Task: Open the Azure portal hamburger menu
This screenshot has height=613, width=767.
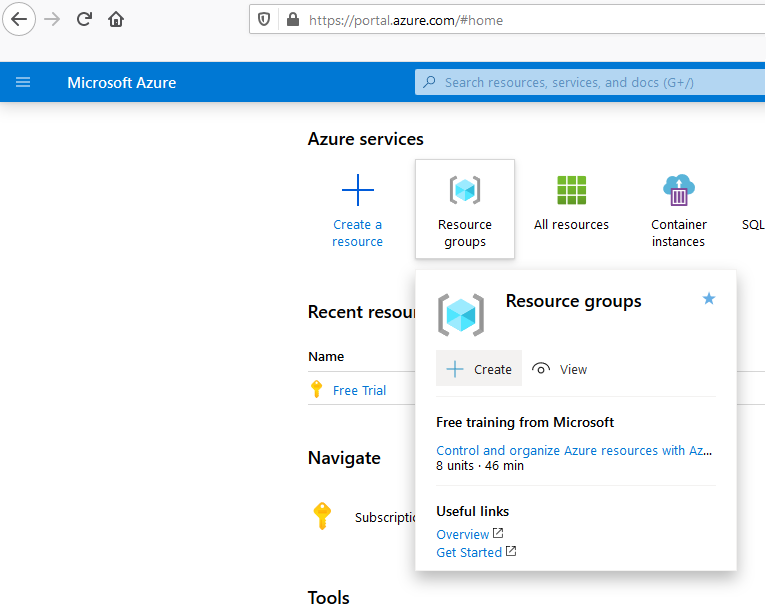Action: click(23, 82)
